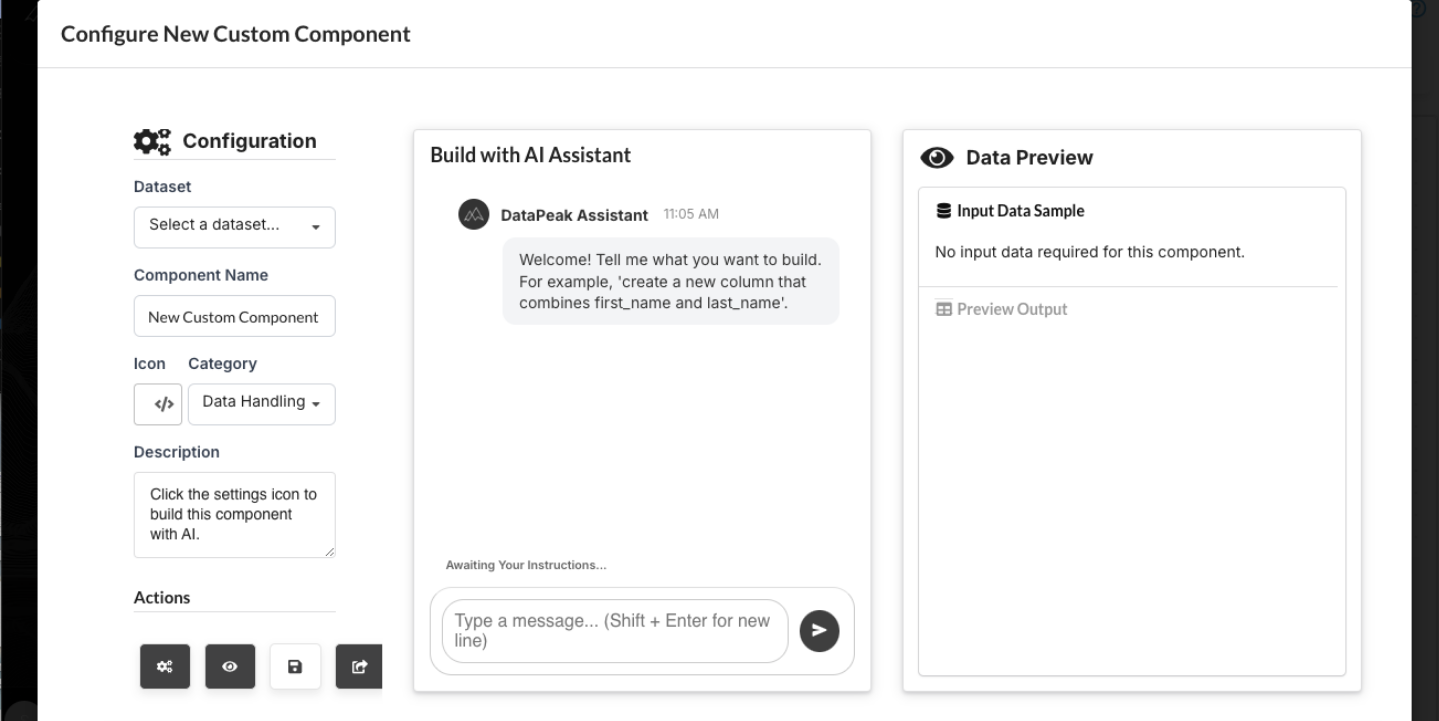Expand the dataset list via its chevron
1439x721 pixels.
point(318,228)
